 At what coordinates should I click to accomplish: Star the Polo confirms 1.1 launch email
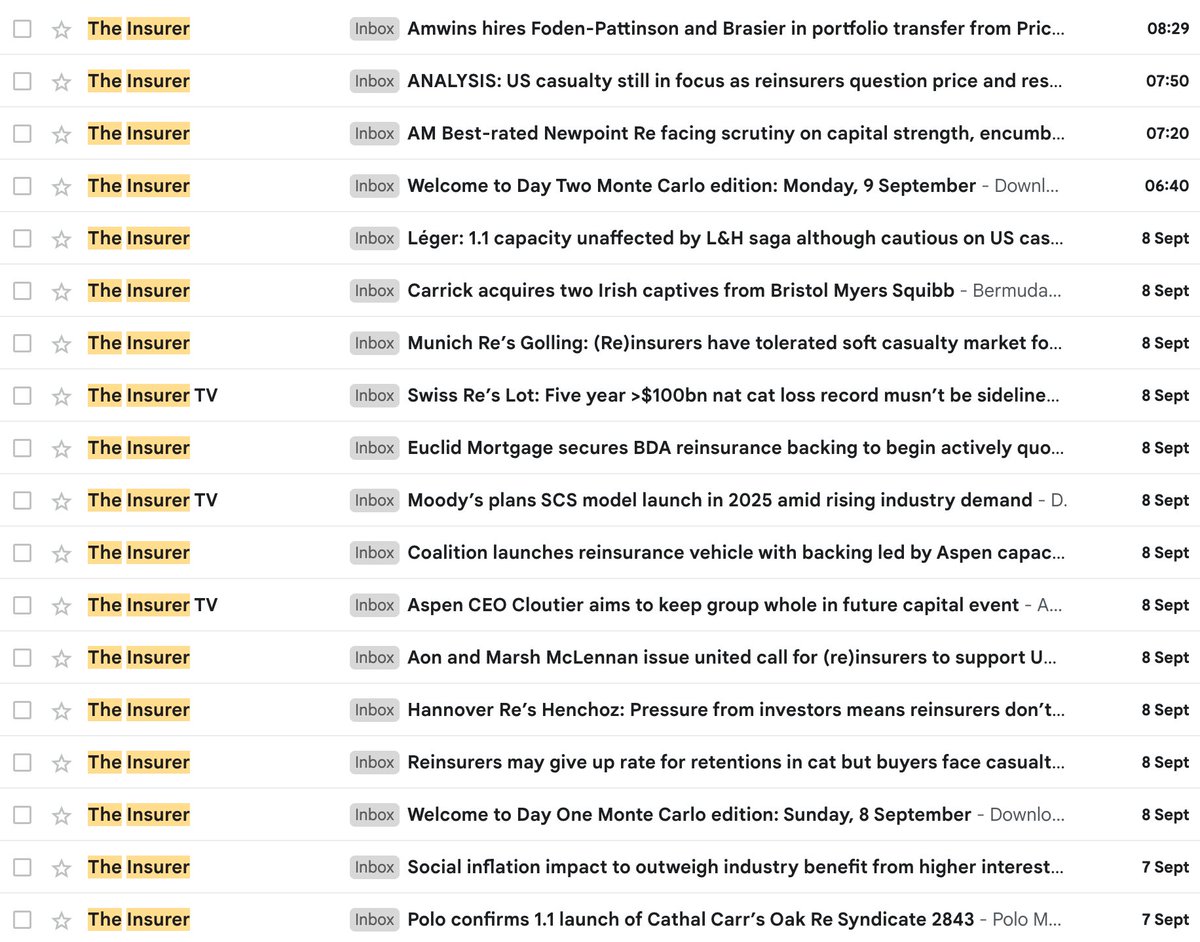coord(61,920)
